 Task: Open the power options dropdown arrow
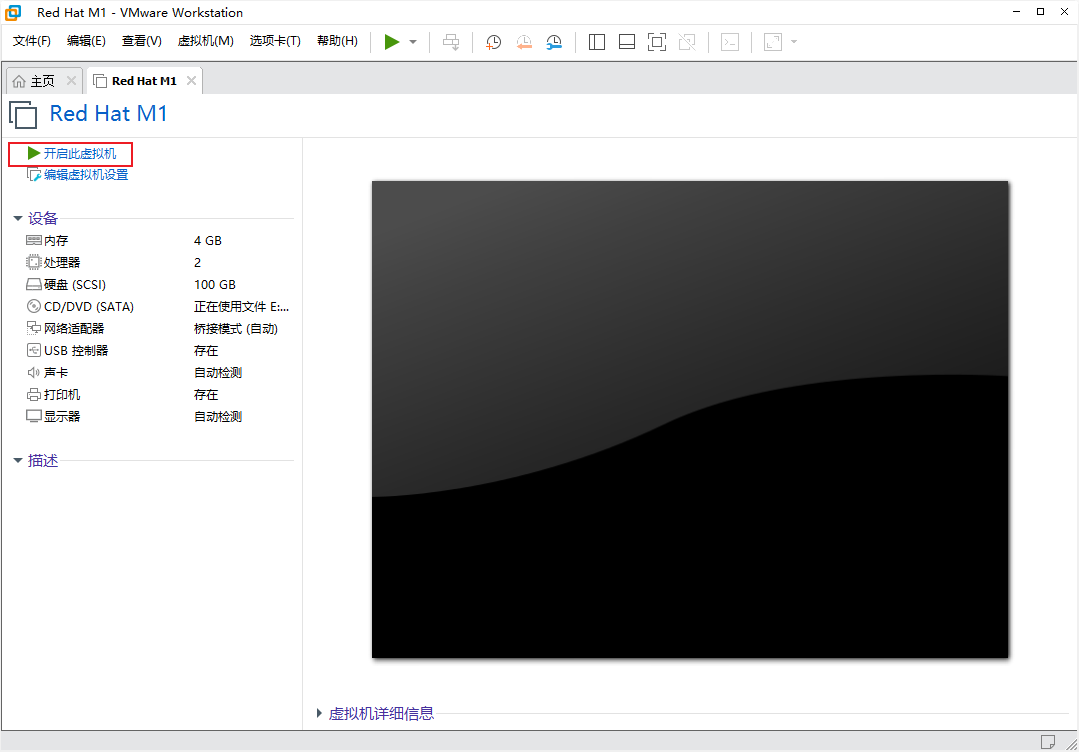[413, 42]
